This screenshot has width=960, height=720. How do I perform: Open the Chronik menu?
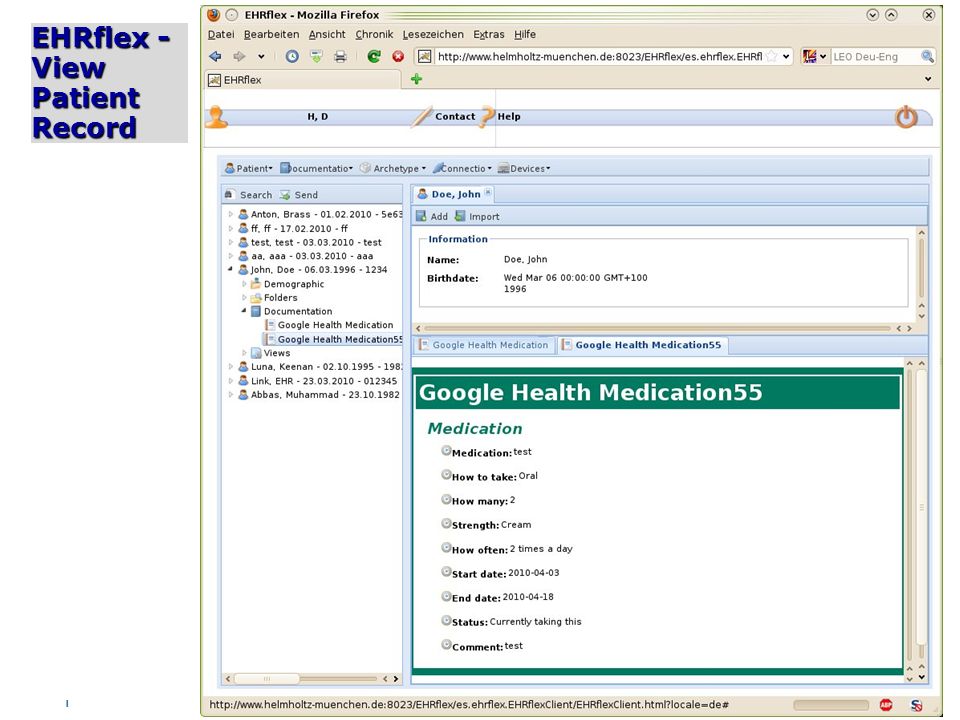pos(374,34)
